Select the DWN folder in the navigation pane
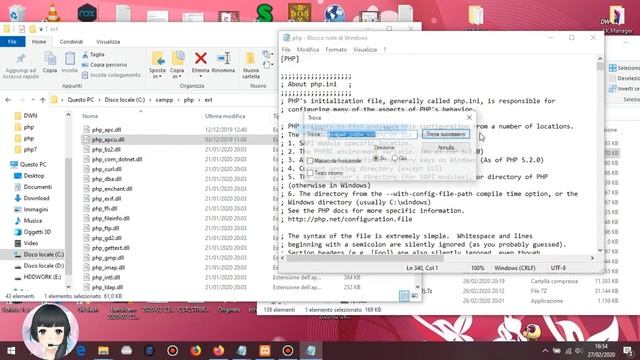The height and width of the screenshot is (360, 640). click(30, 116)
